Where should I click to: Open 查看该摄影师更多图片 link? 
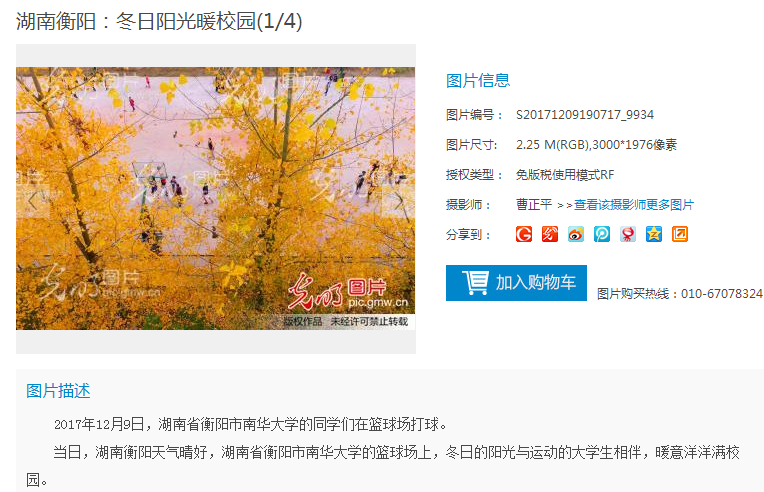pyautogui.click(x=633, y=205)
